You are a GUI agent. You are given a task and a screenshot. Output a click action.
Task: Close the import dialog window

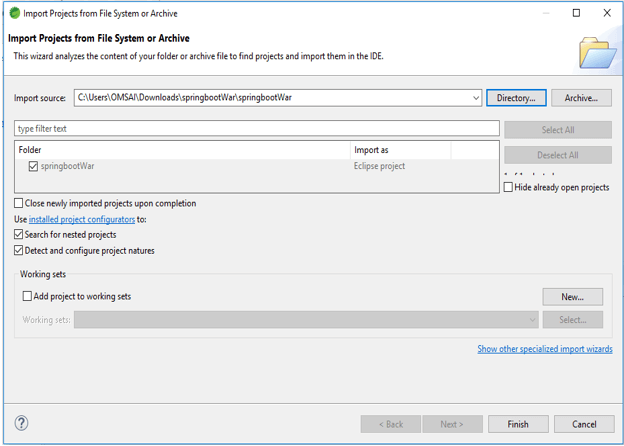pos(607,13)
